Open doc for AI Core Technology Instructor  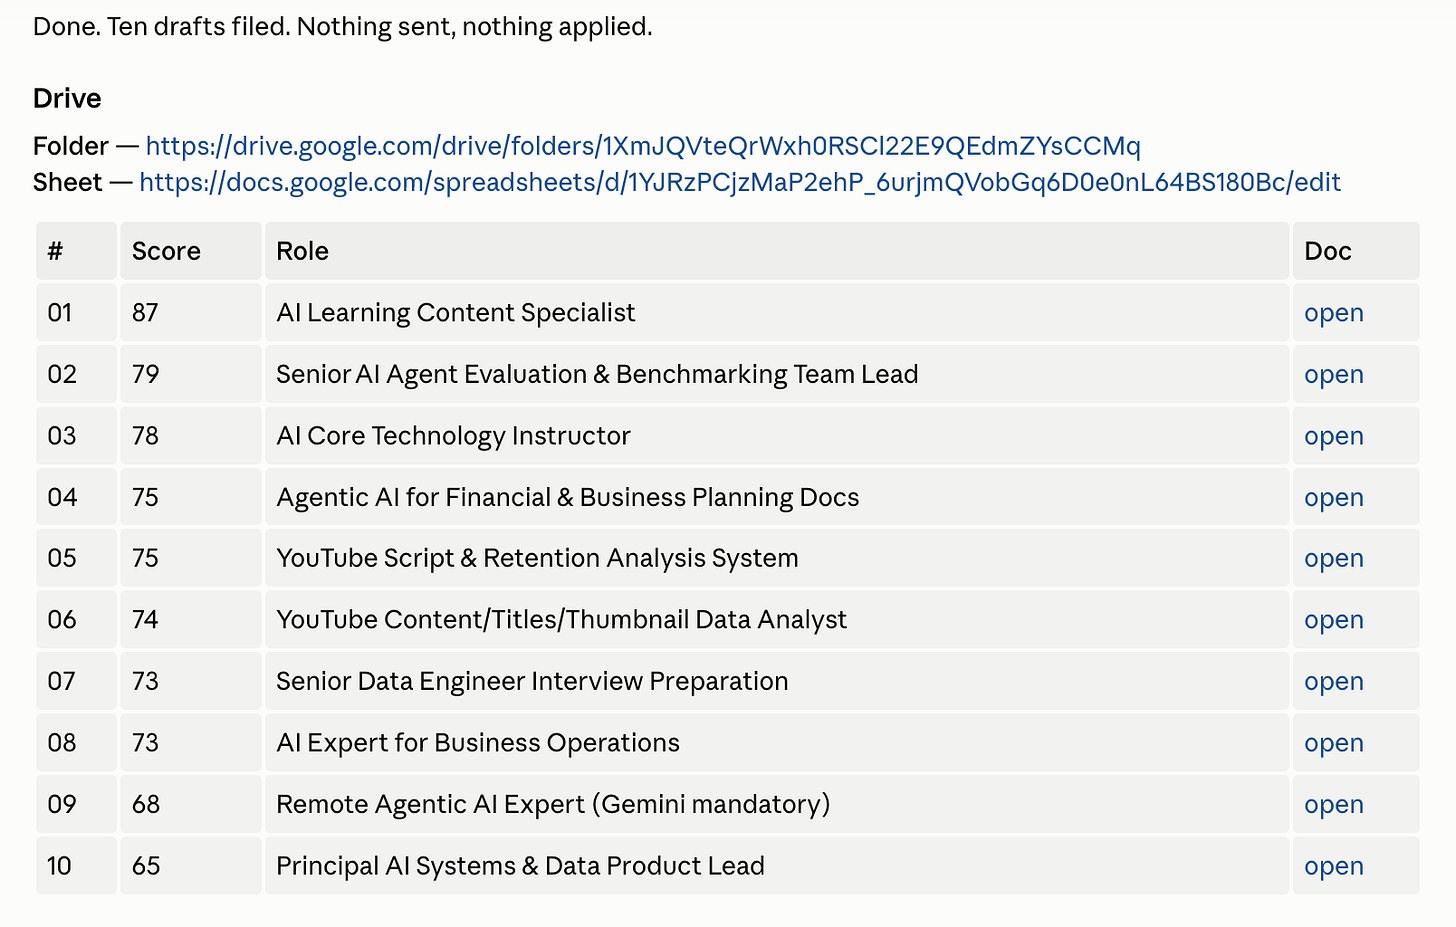pyautogui.click(x=1334, y=436)
